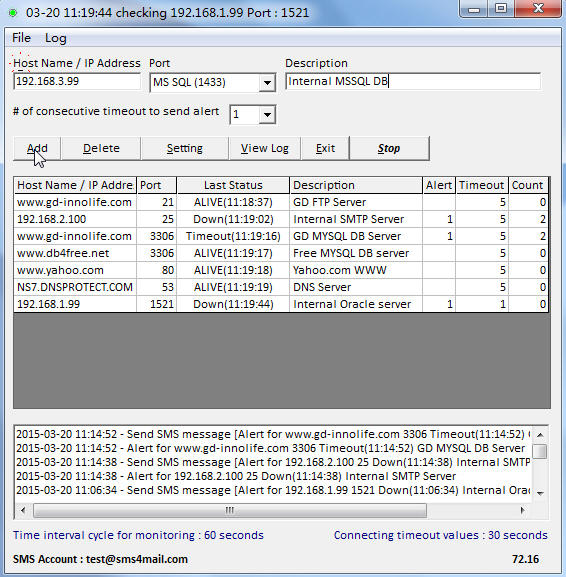The image size is (566, 577).
Task: Click the Free MYSQL DB server description
Action: 356,253
